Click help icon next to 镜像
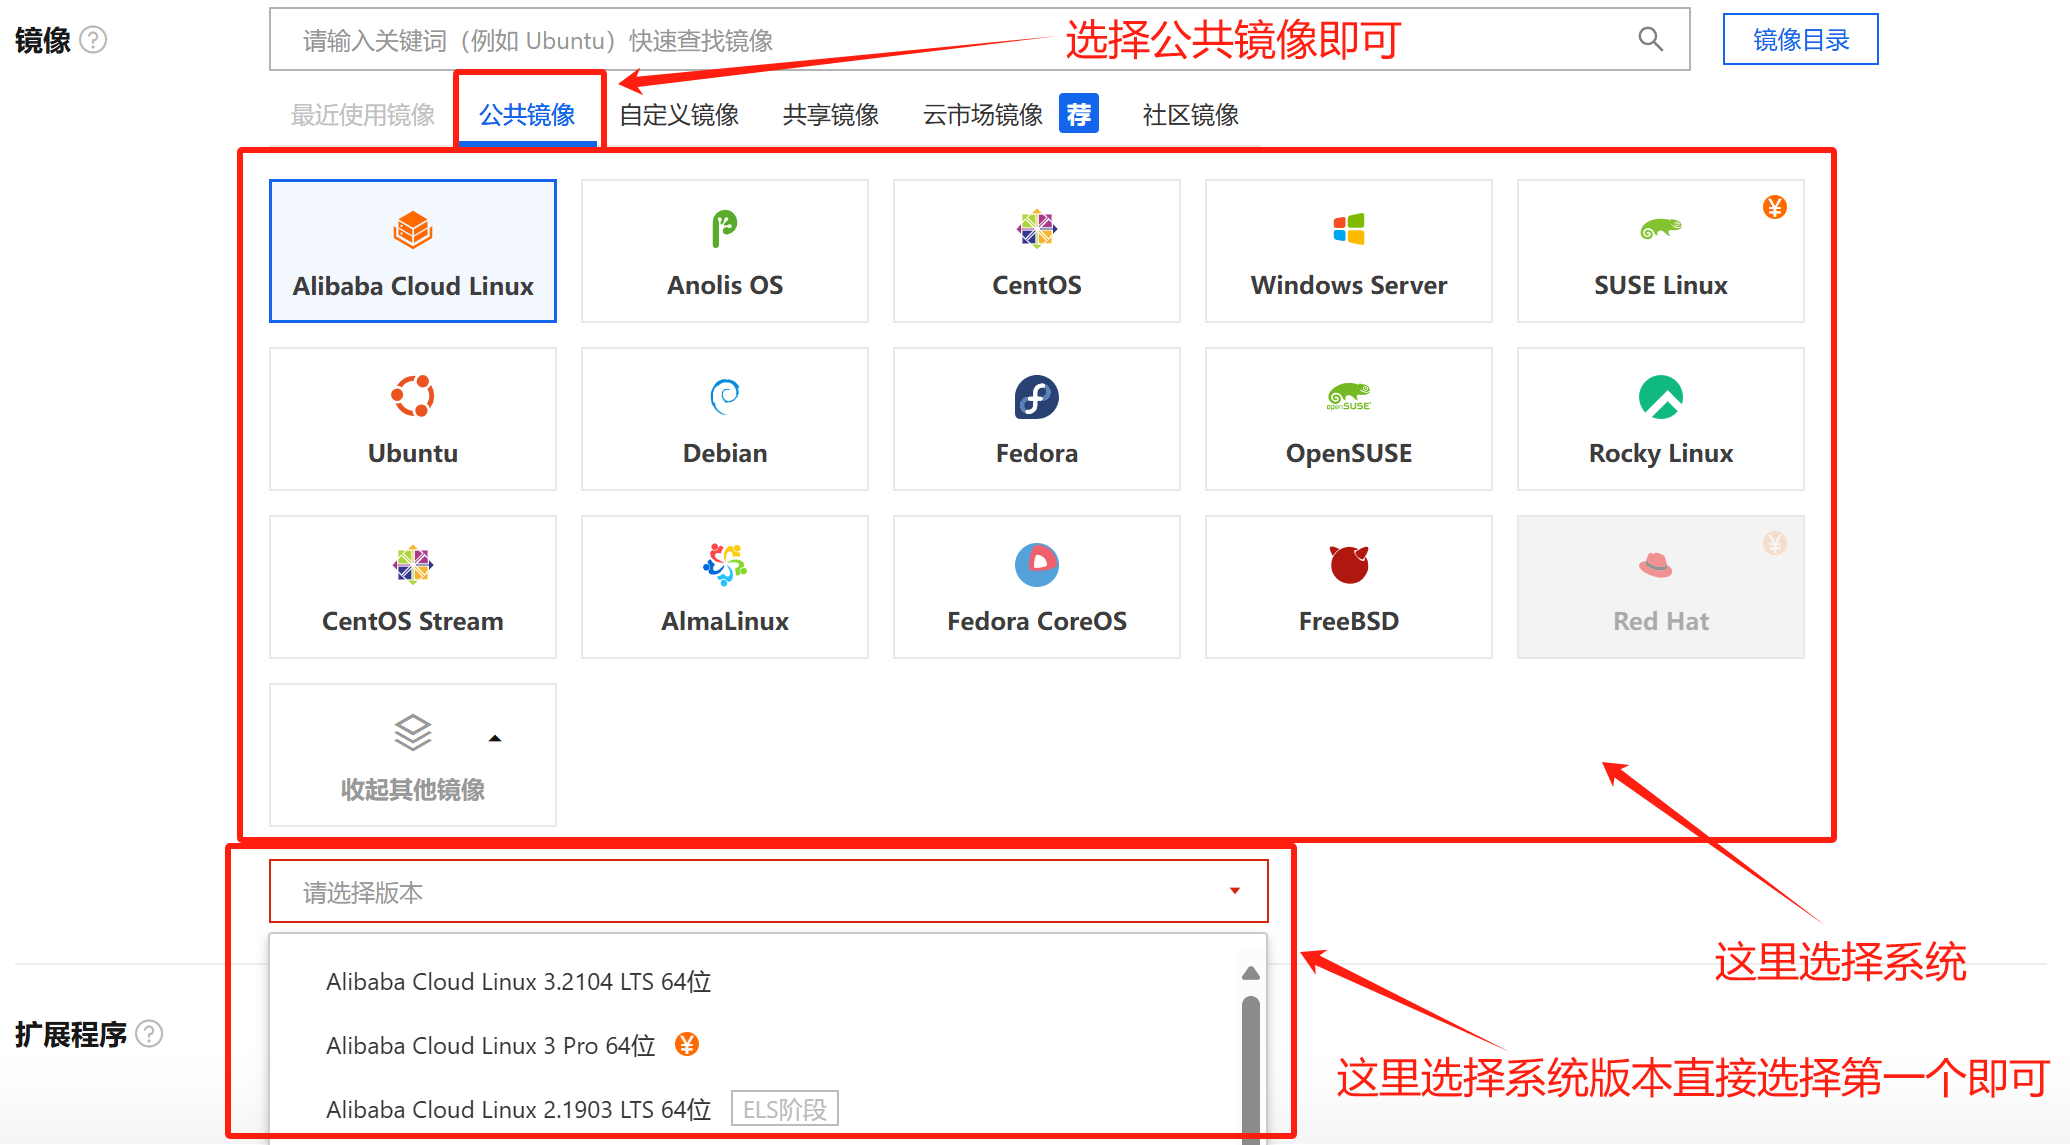 [93, 40]
